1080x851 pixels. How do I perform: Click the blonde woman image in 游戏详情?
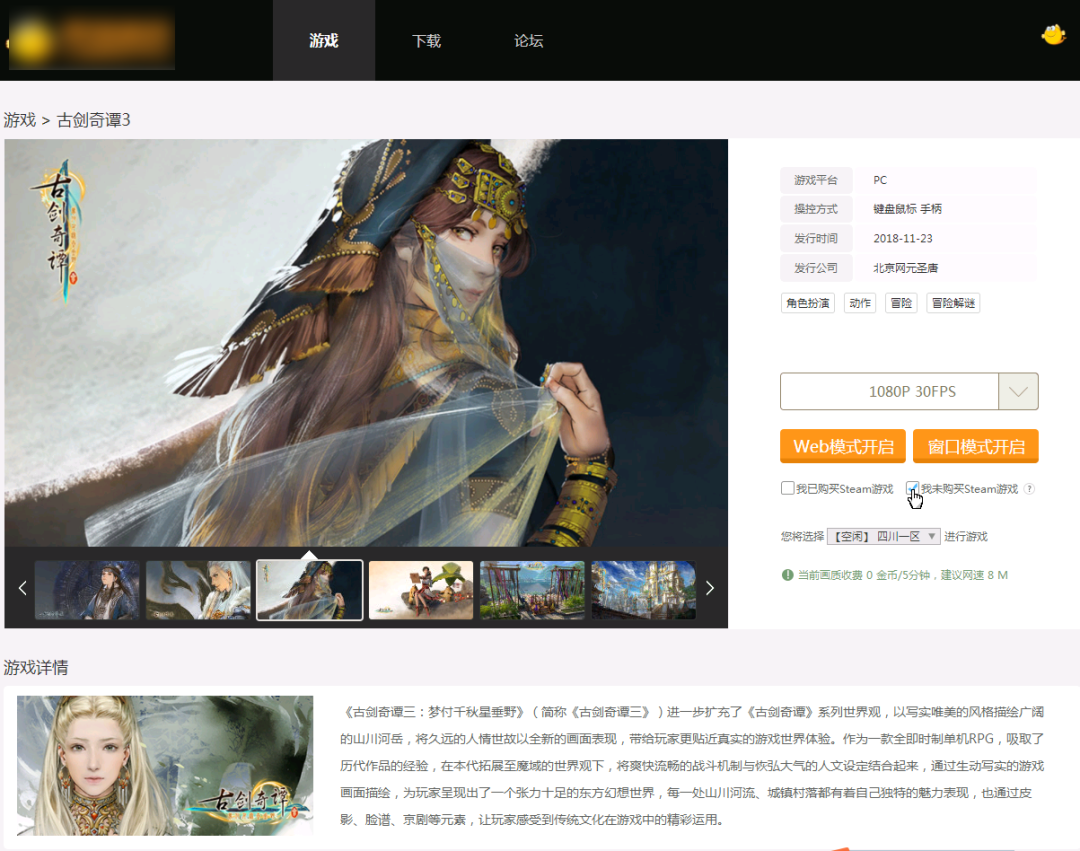pos(165,766)
